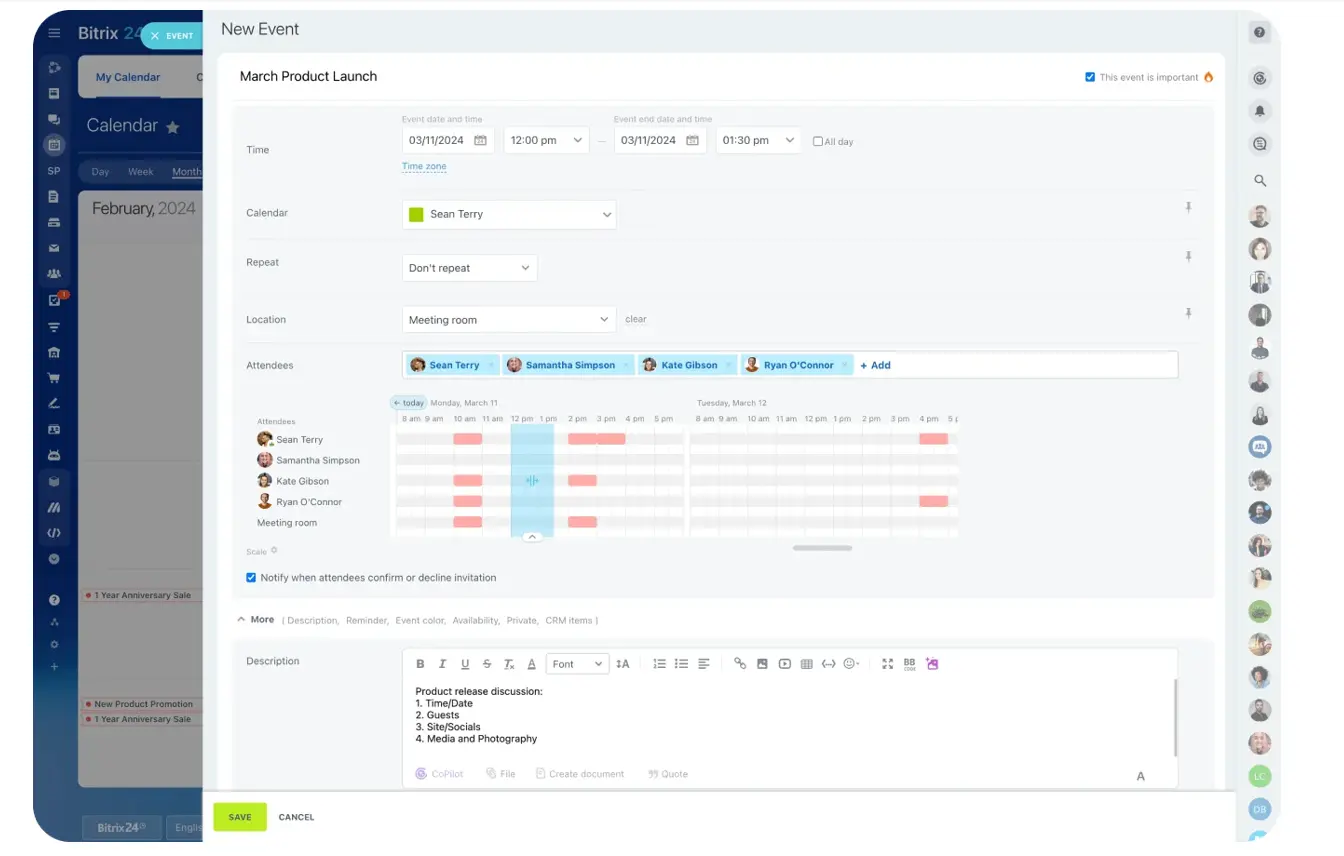Pin the Calendar field with pin icon
1344x856 pixels.
point(1188,208)
